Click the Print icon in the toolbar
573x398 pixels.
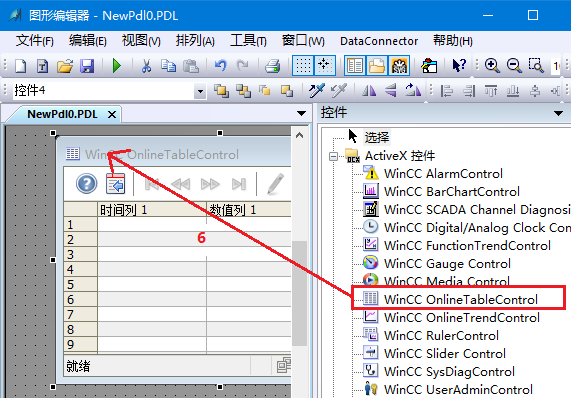pos(272,66)
